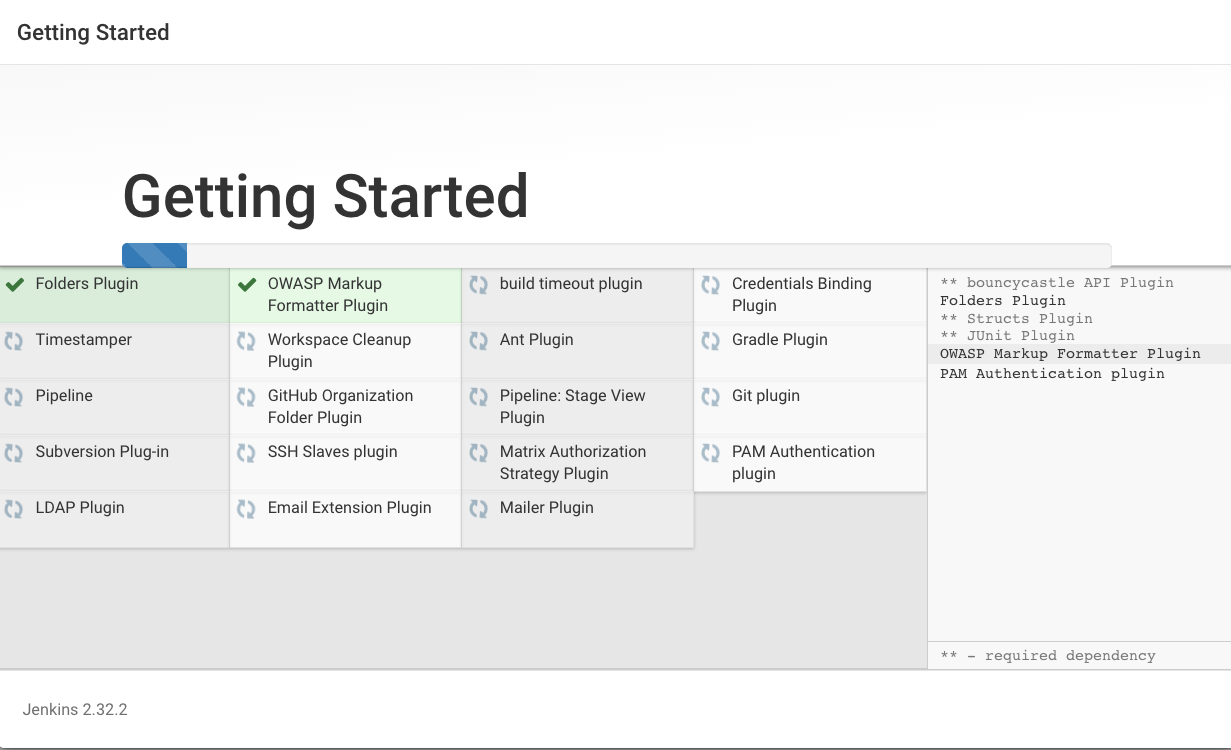Viewport: 1231px width, 750px height.
Task: Click the pending spinner icon for Credentials Binding Plugin
Action: tap(711, 285)
